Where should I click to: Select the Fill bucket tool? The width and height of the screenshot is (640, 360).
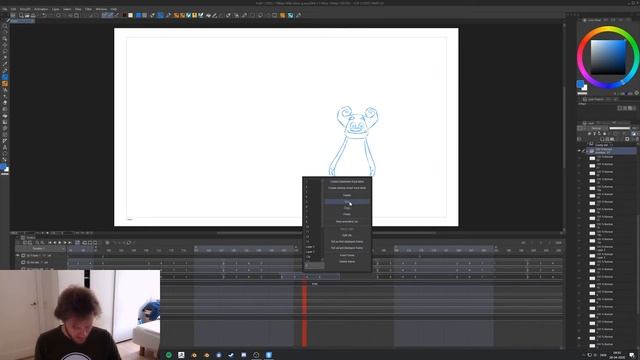pyautogui.click(x=5, y=115)
